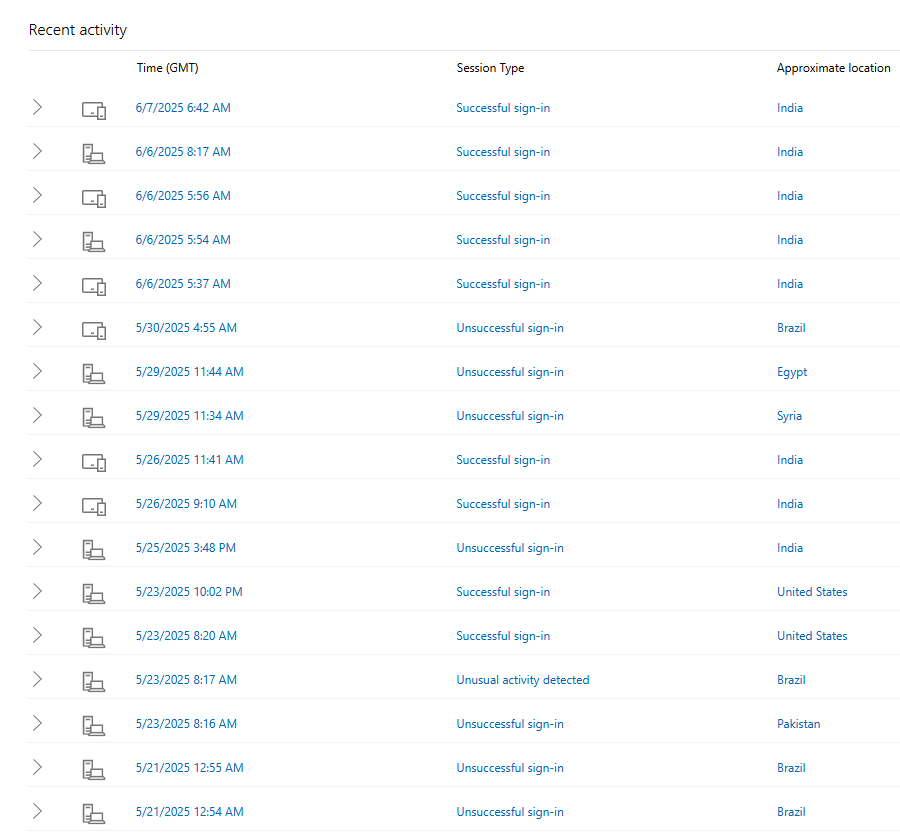
Task: Click the Session Type column header
Action: click(490, 68)
